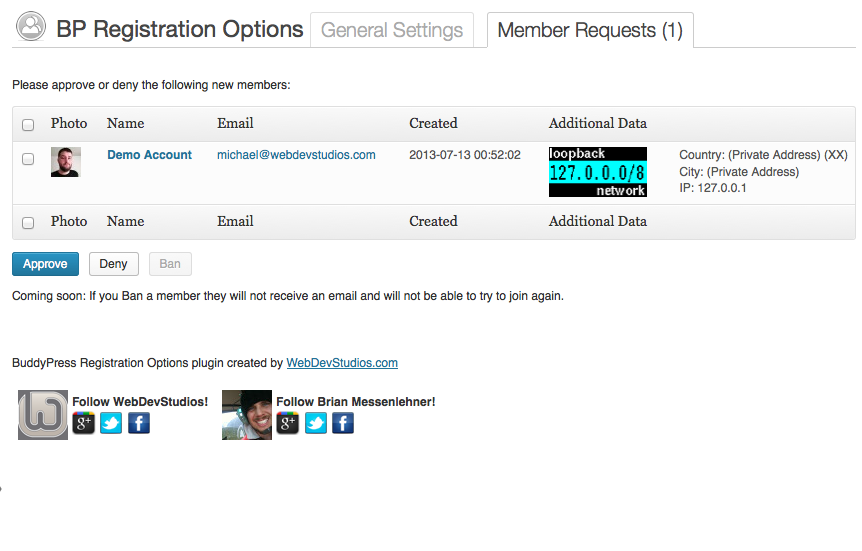Open WebDevStudios Twitter icon
Screen dimensions: 862x551
111,423
